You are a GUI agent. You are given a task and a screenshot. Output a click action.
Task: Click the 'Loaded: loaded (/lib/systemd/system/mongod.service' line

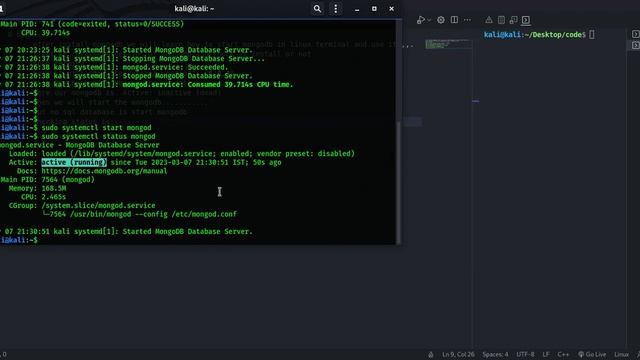click(x=182, y=154)
